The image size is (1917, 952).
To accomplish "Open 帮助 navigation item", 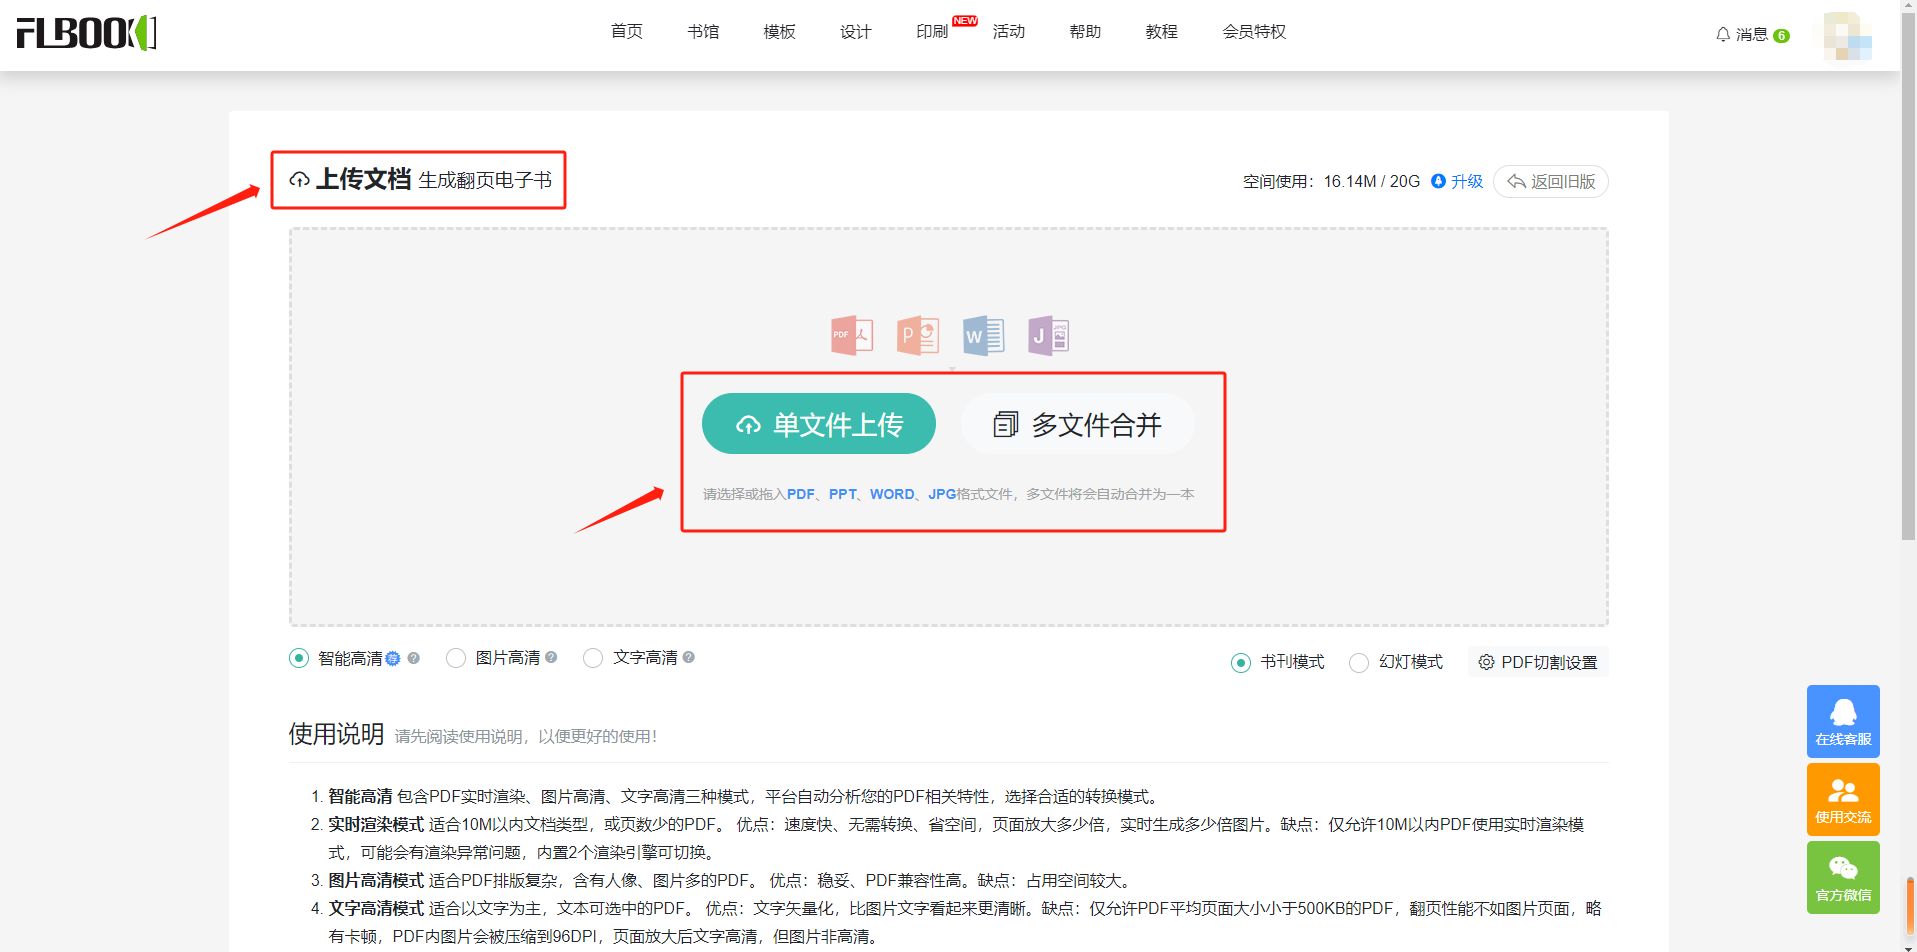I will click(x=1085, y=32).
